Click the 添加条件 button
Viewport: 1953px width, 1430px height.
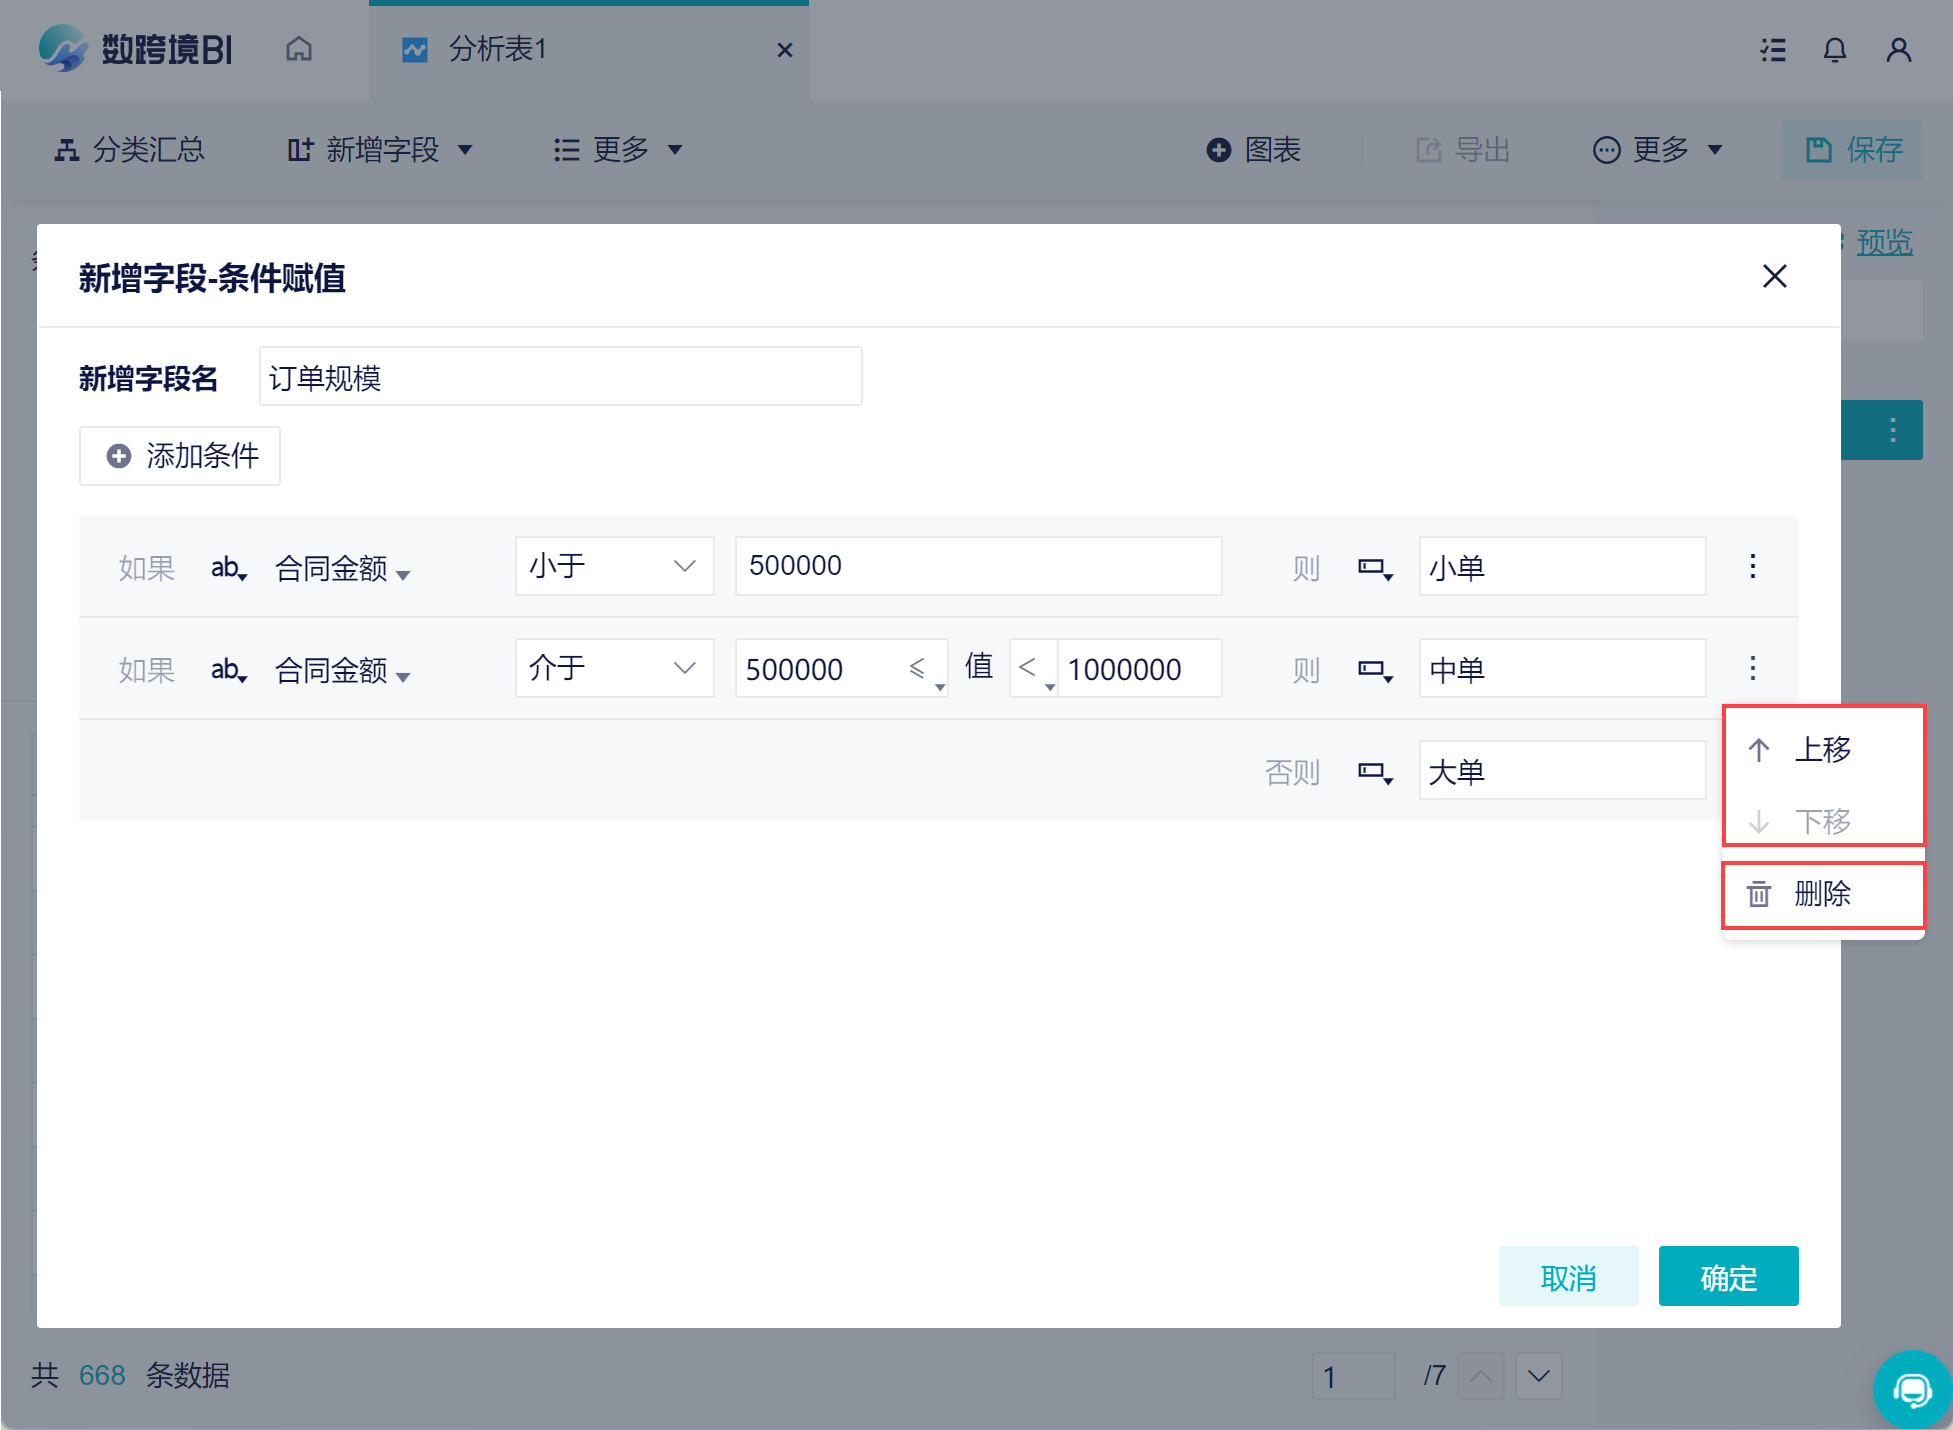pyautogui.click(x=180, y=456)
